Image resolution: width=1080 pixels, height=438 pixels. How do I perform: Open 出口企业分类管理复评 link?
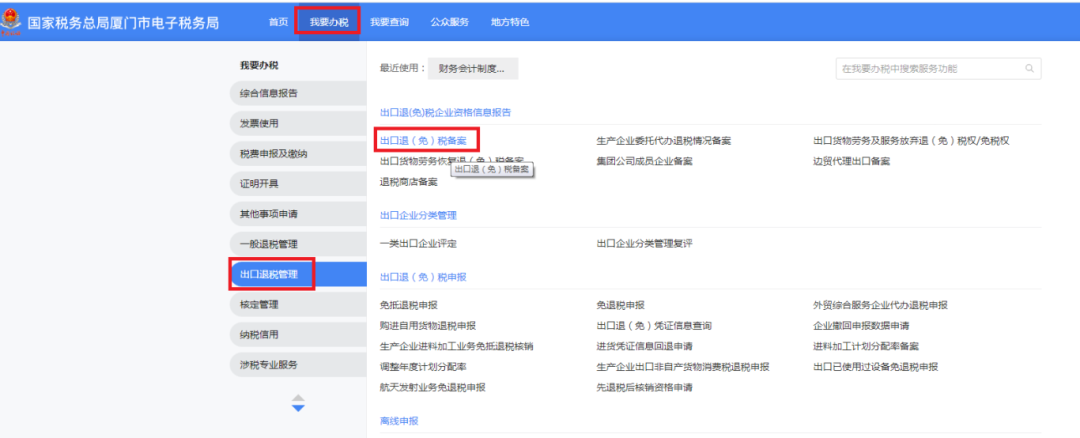(x=644, y=243)
